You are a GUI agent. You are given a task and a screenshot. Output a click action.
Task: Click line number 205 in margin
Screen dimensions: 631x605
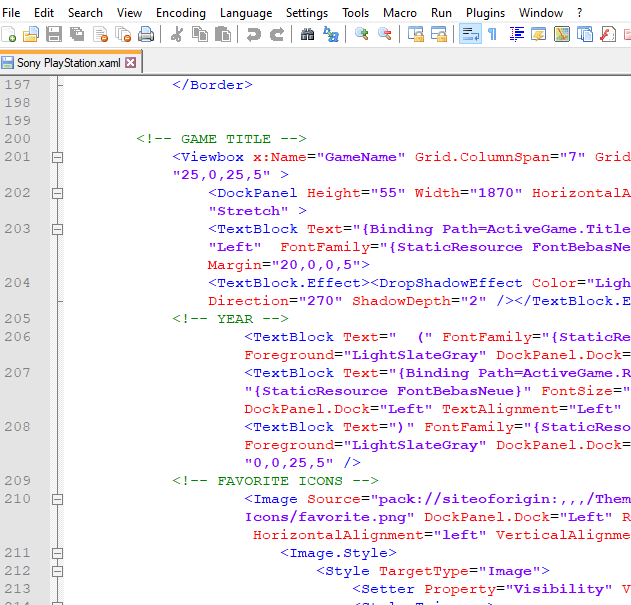17,319
